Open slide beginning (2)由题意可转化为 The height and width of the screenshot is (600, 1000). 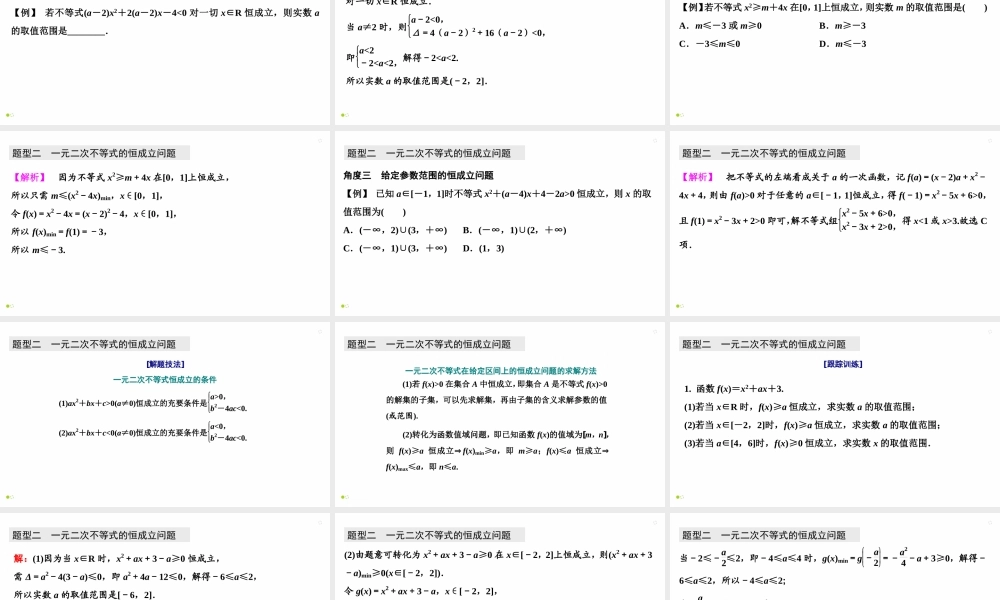(499, 557)
